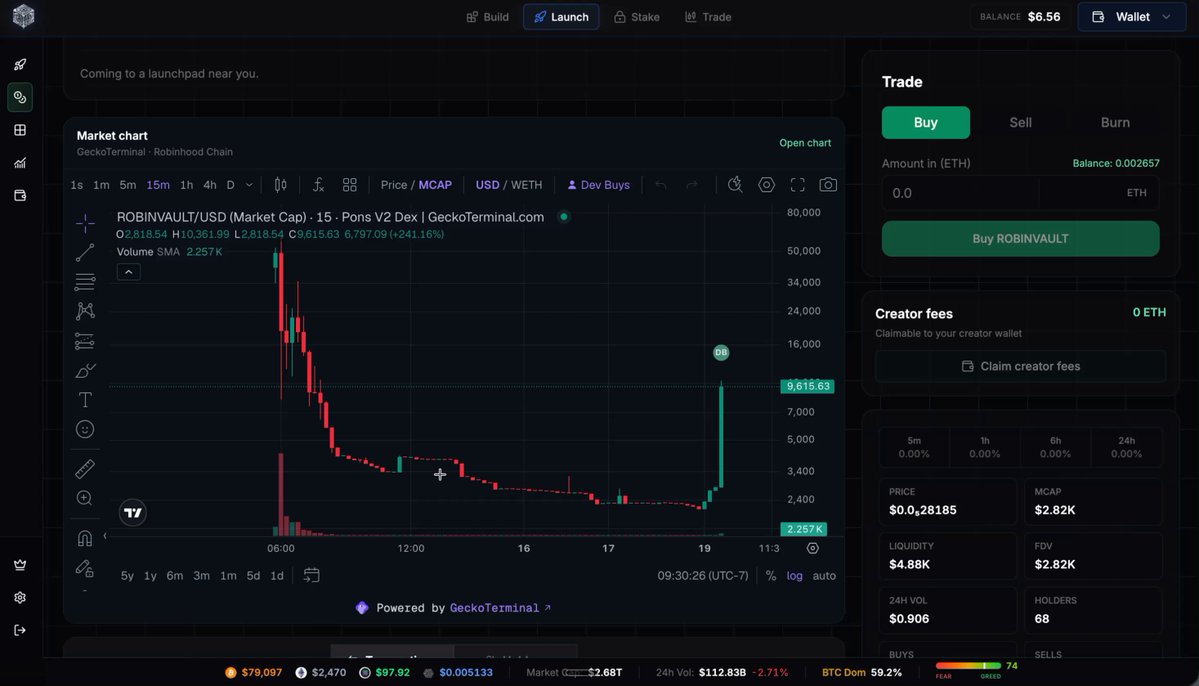Toggle log scale on the chart
Viewport: 1199px width, 686px height.
[x=794, y=576]
